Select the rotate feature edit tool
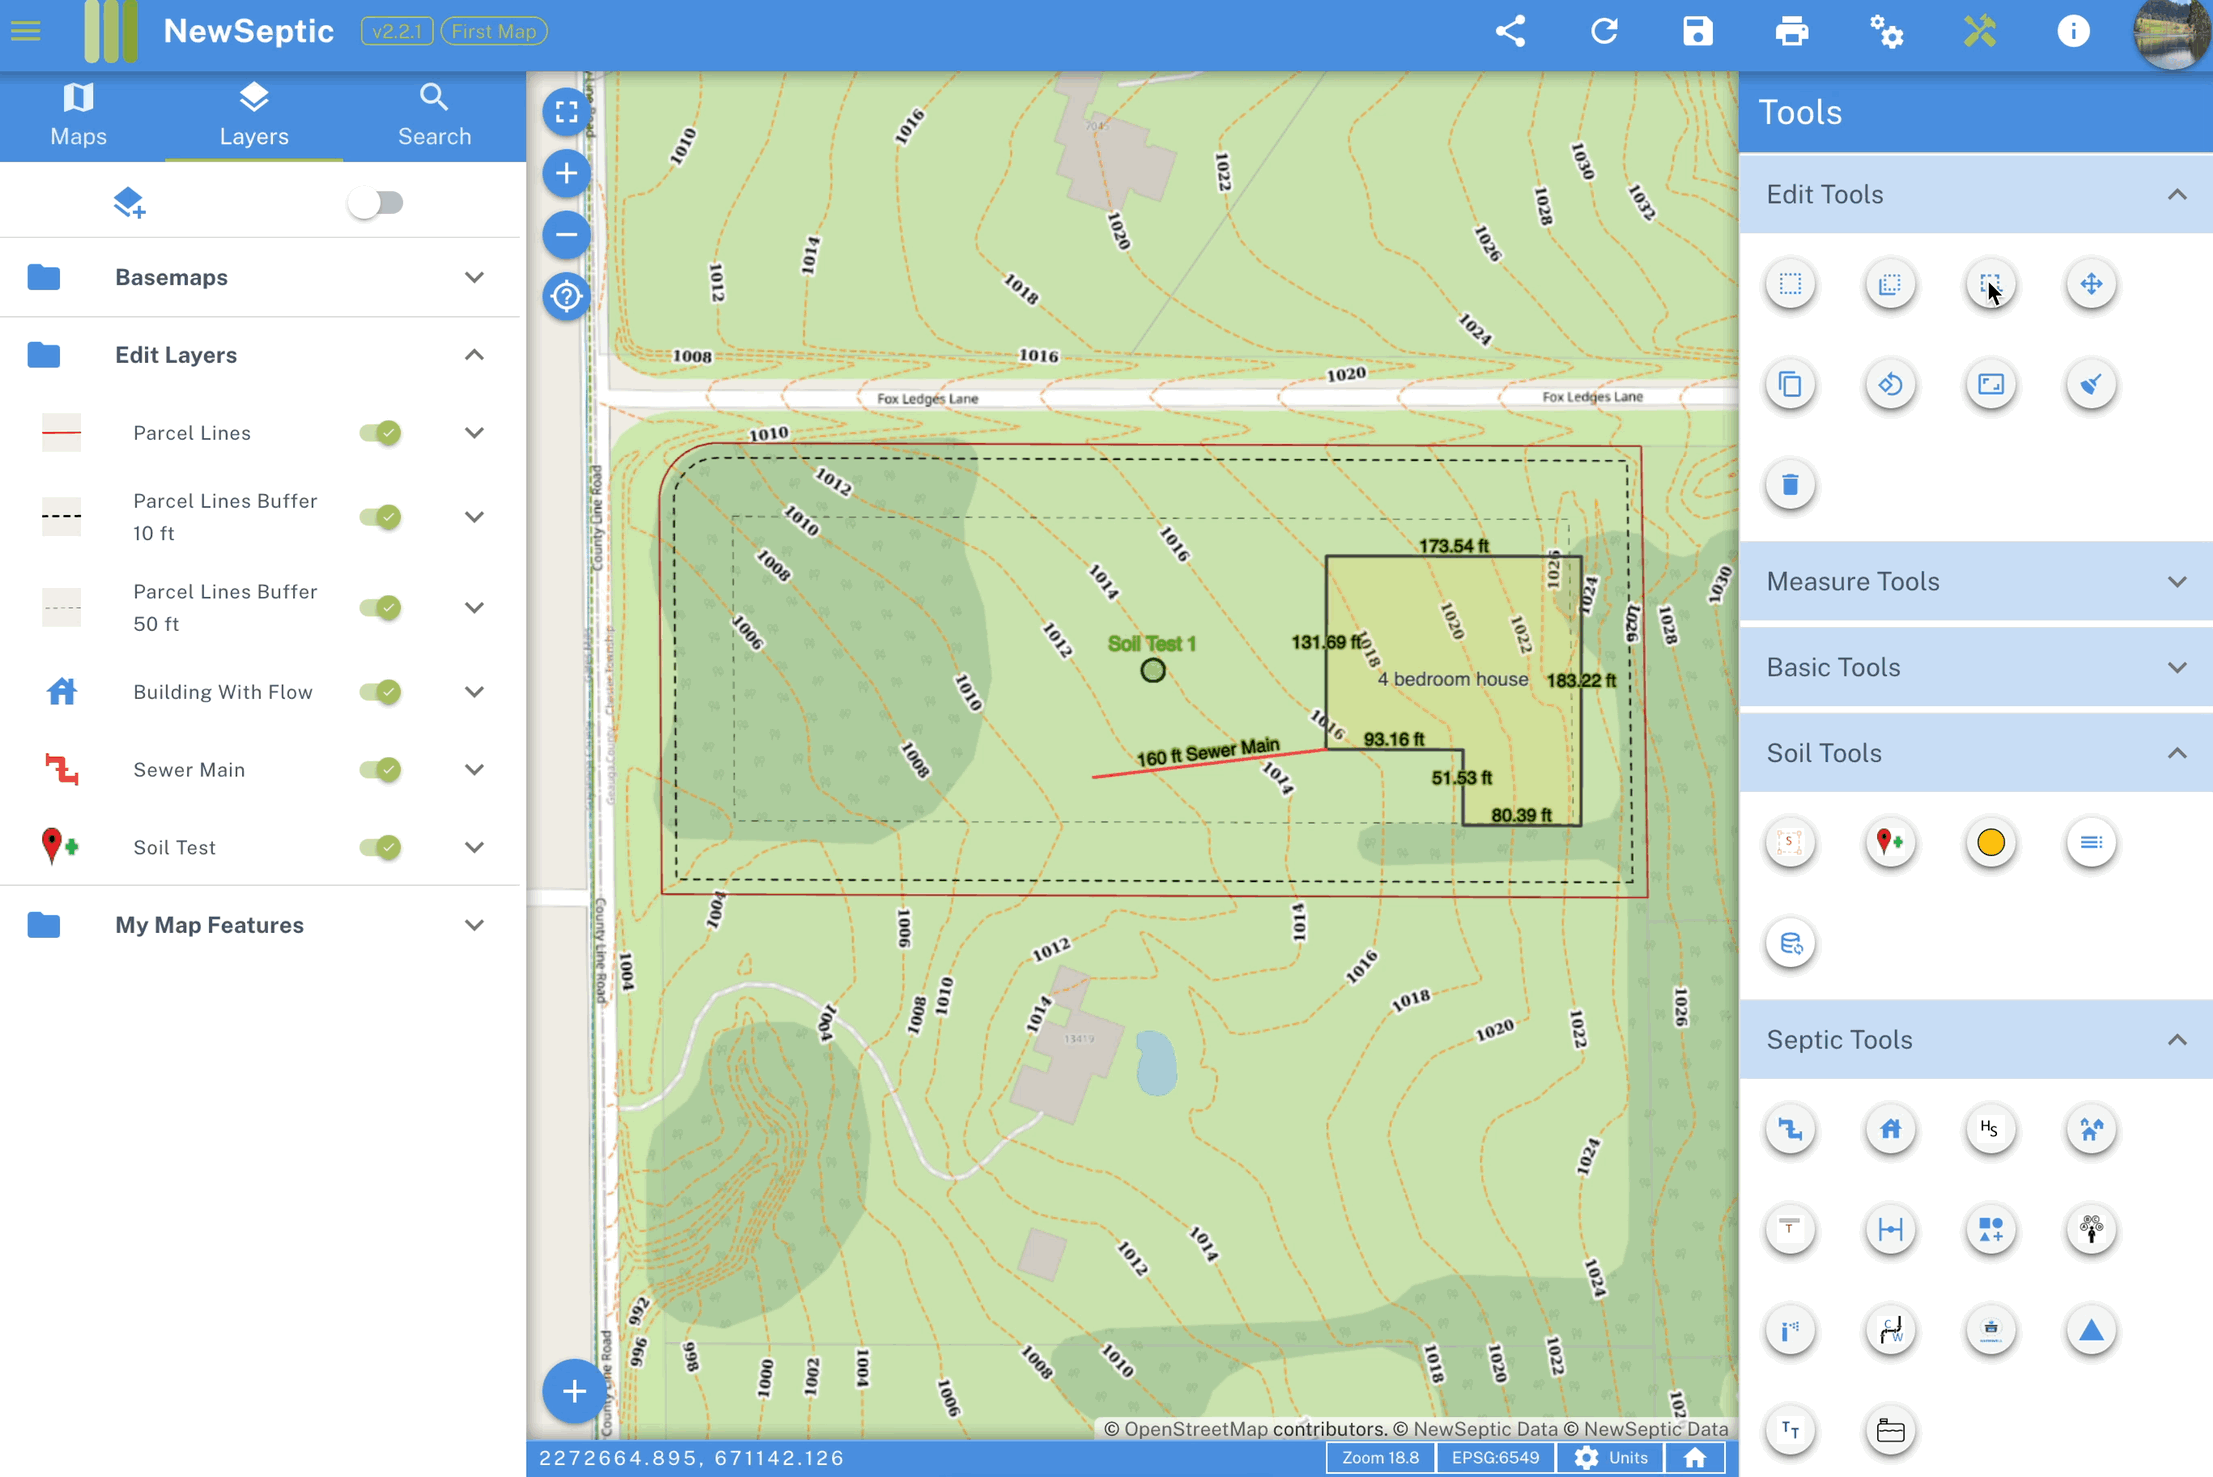2213x1477 pixels. (x=1890, y=385)
